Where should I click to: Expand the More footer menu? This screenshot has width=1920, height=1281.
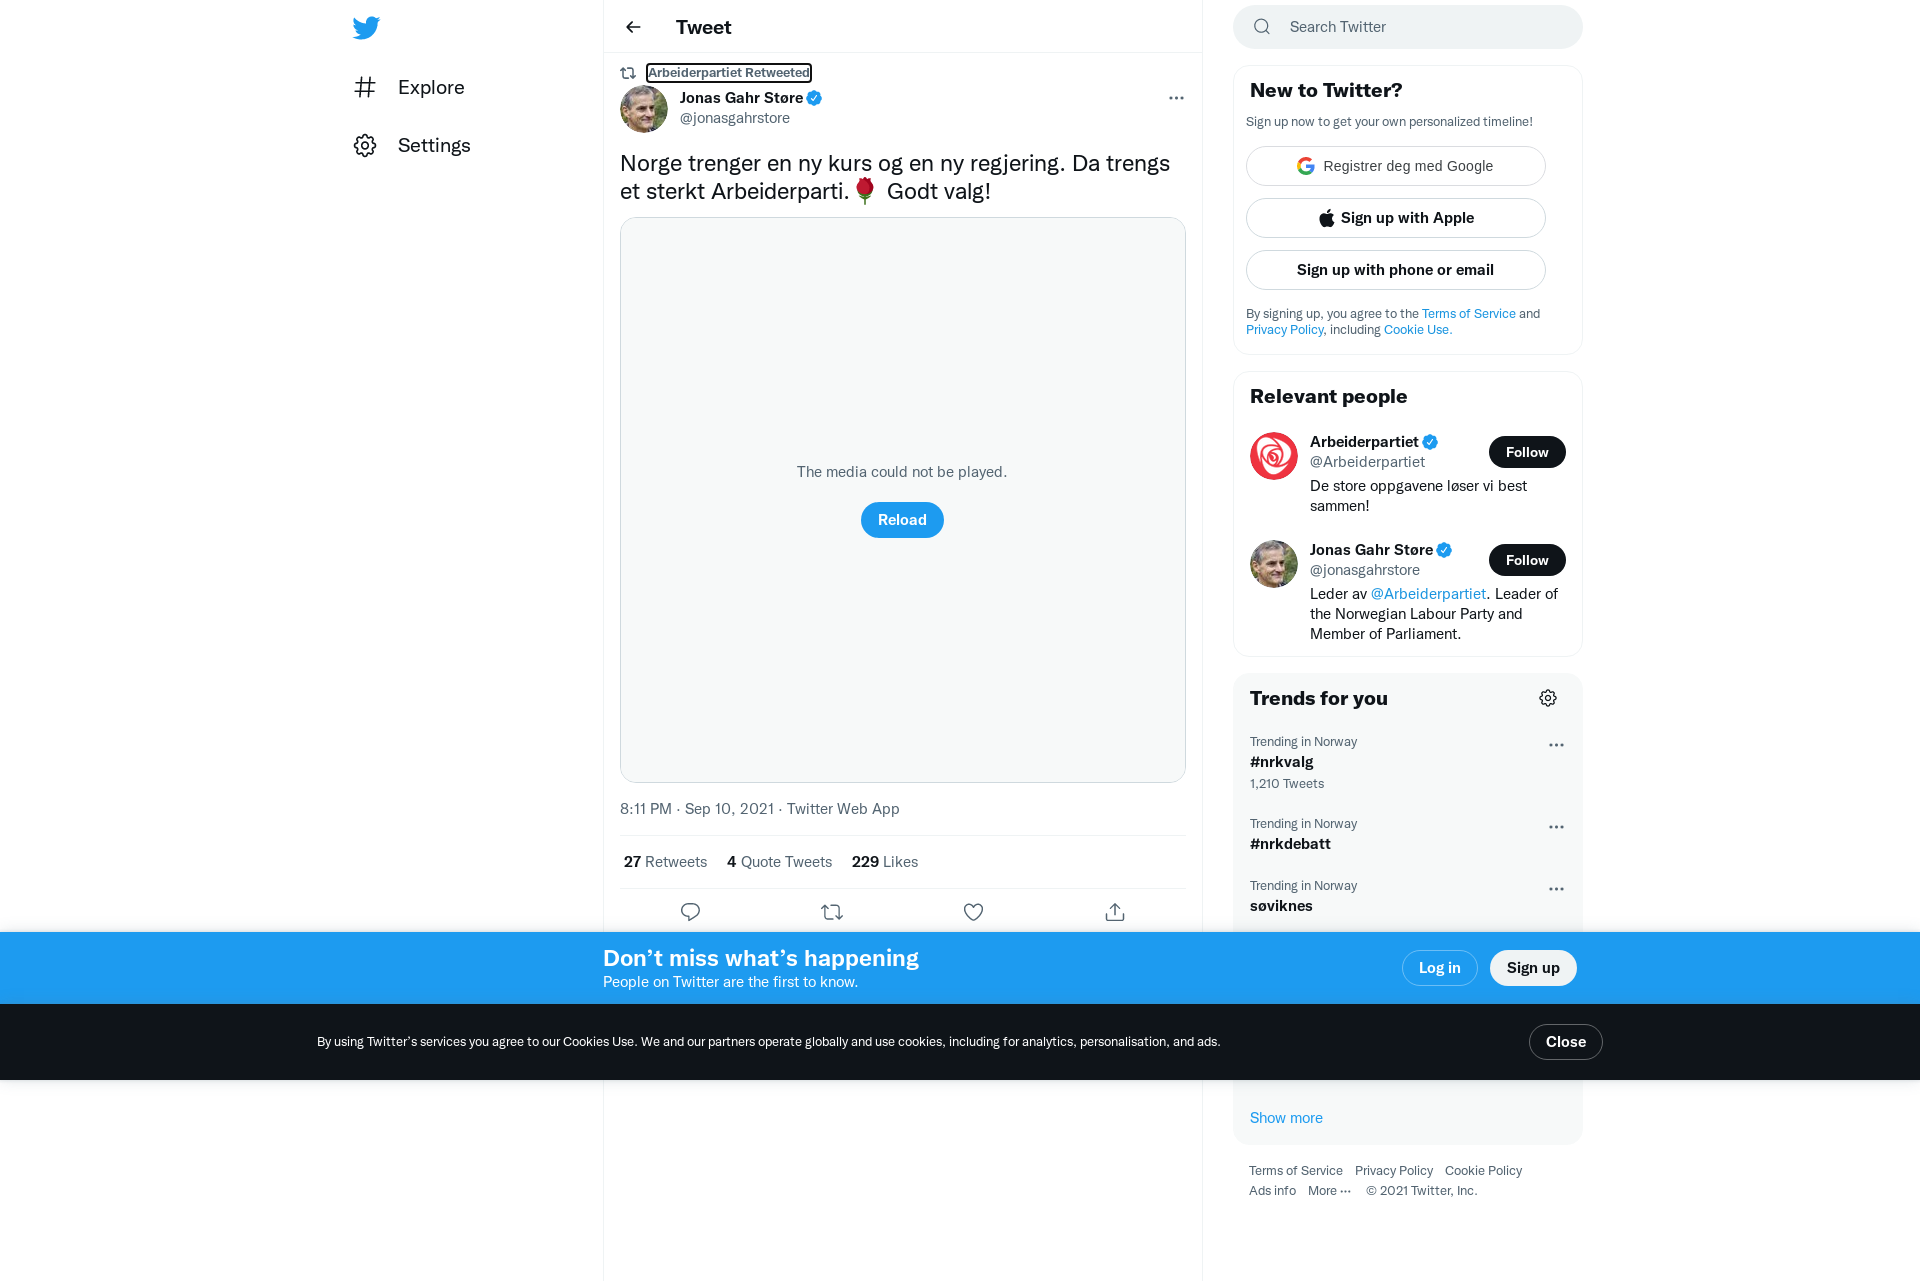1329,1190
